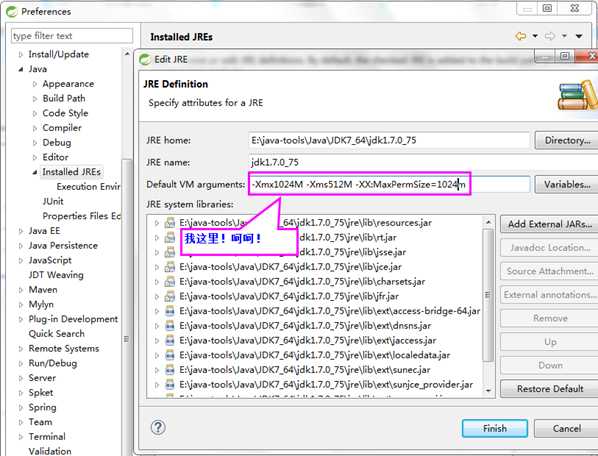The image size is (598, 456).
Task: Click the Restore Default button
Action: (x=549, y=389)
